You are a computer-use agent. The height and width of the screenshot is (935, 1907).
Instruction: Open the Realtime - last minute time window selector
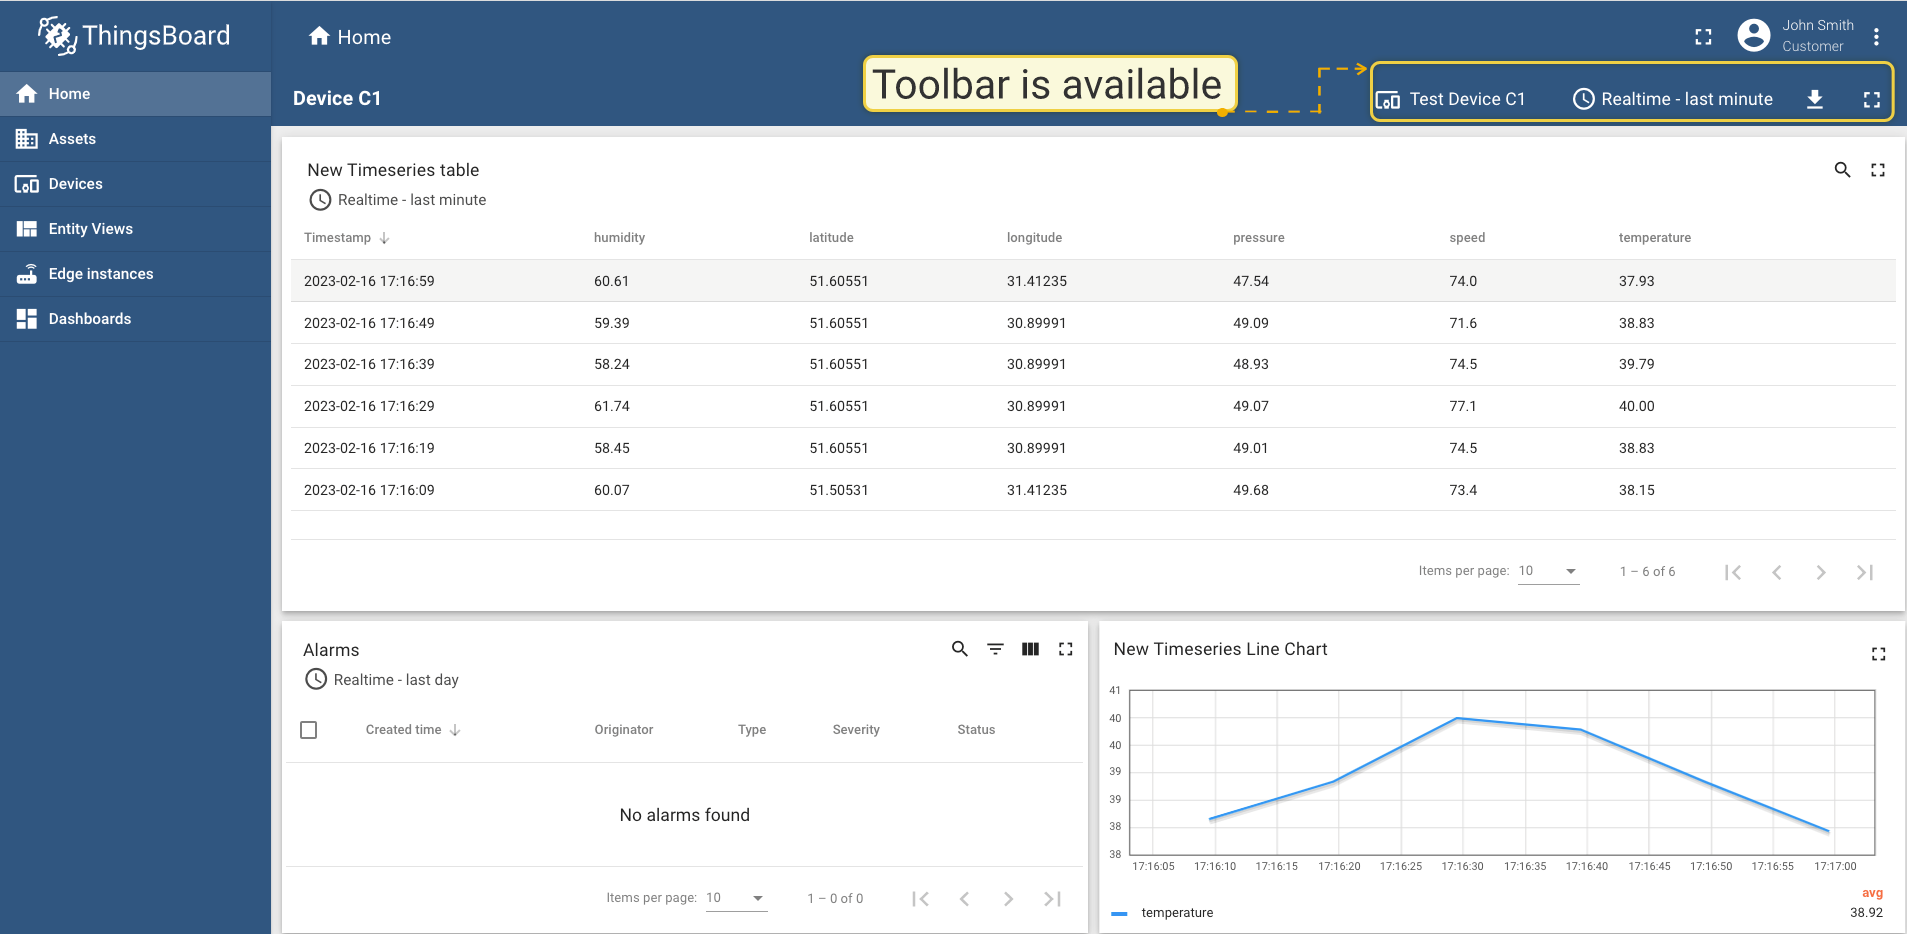coord(1673,99)
